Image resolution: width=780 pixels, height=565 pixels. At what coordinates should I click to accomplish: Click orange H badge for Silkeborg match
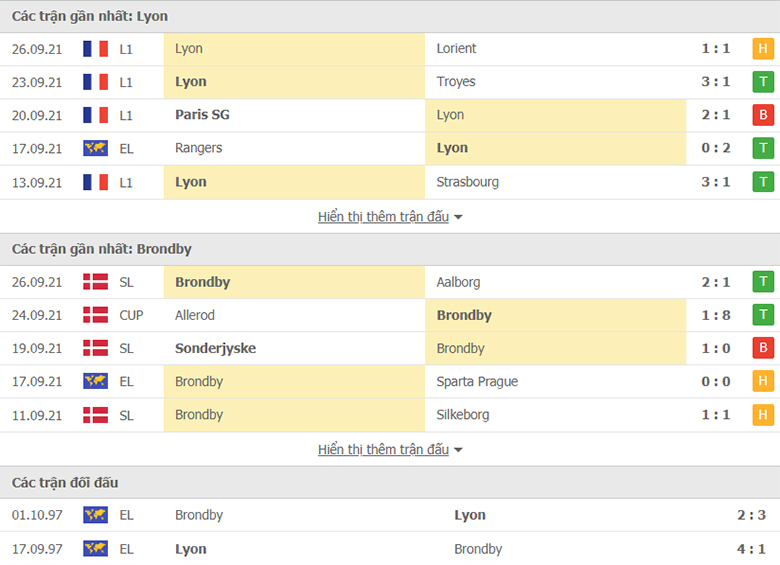[763, 415]
